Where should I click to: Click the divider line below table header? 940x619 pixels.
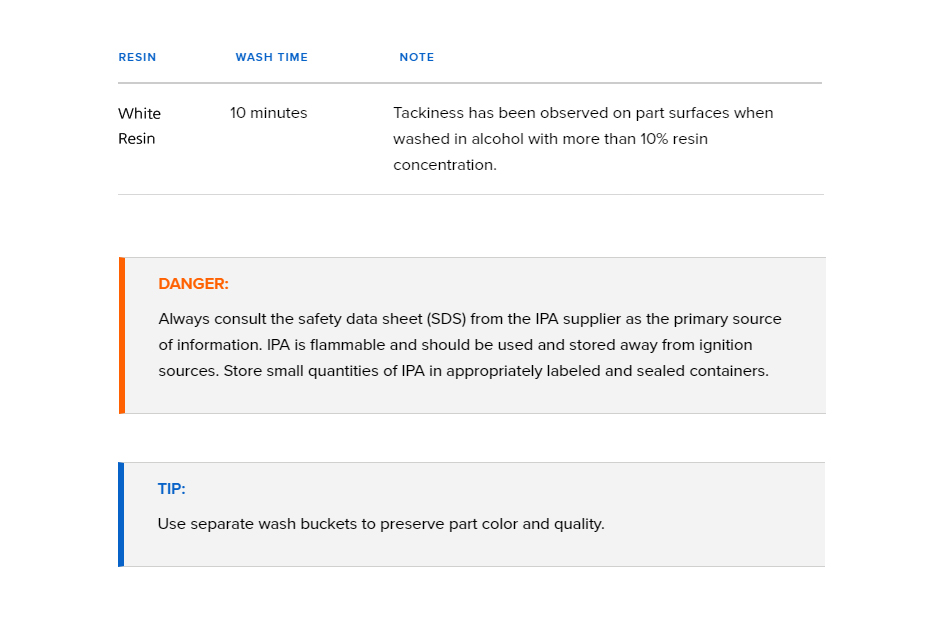[x=470, y=83]
